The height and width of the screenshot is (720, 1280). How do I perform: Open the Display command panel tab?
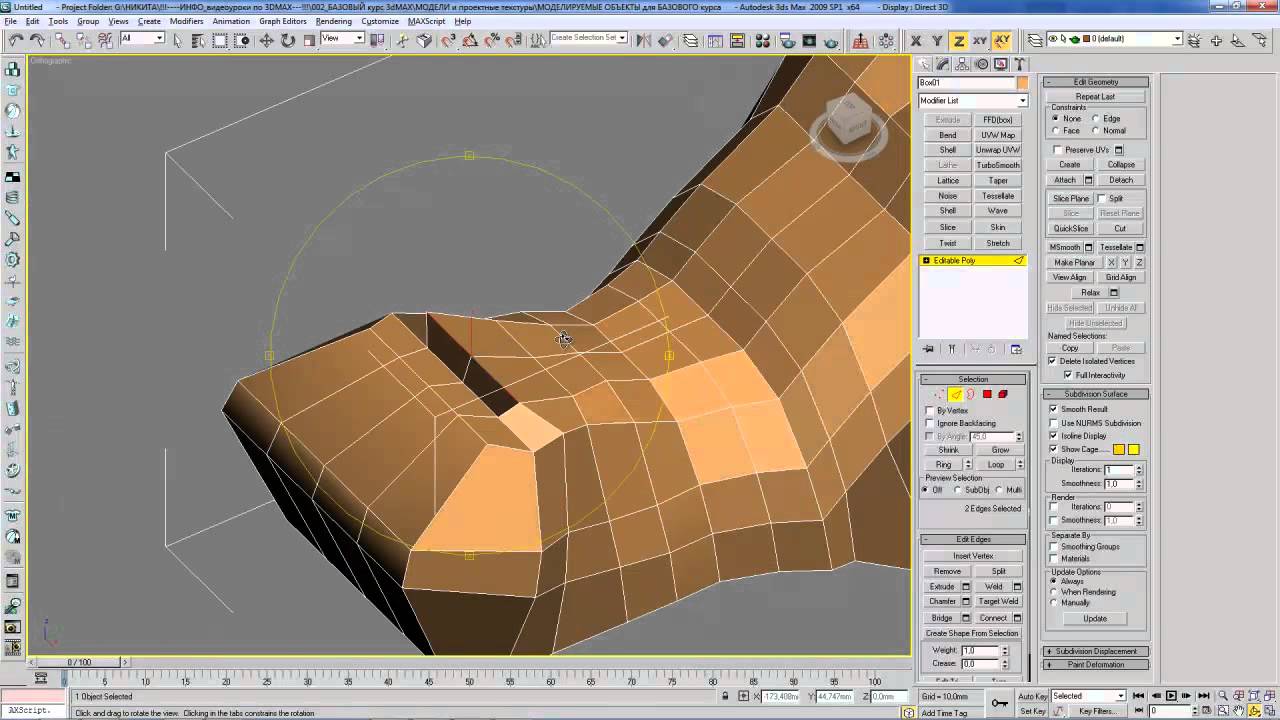1001,64
